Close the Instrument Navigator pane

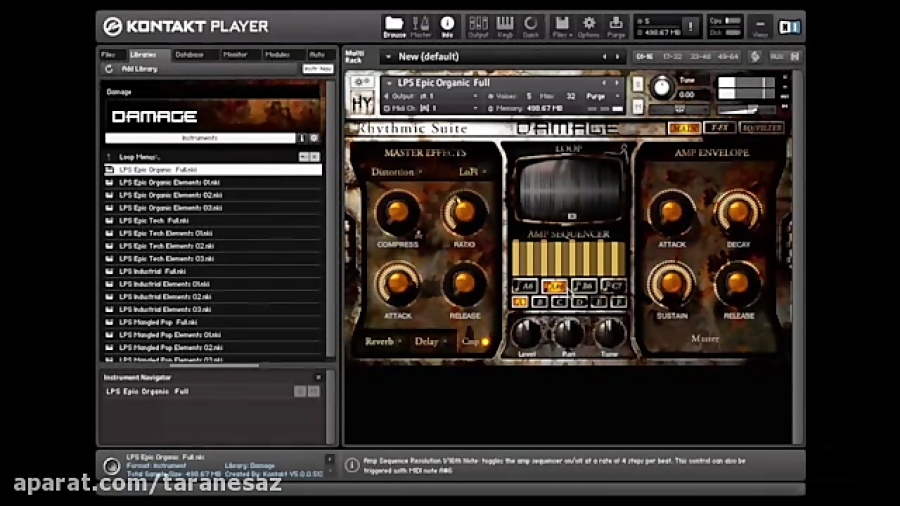[x=318, y=377]
